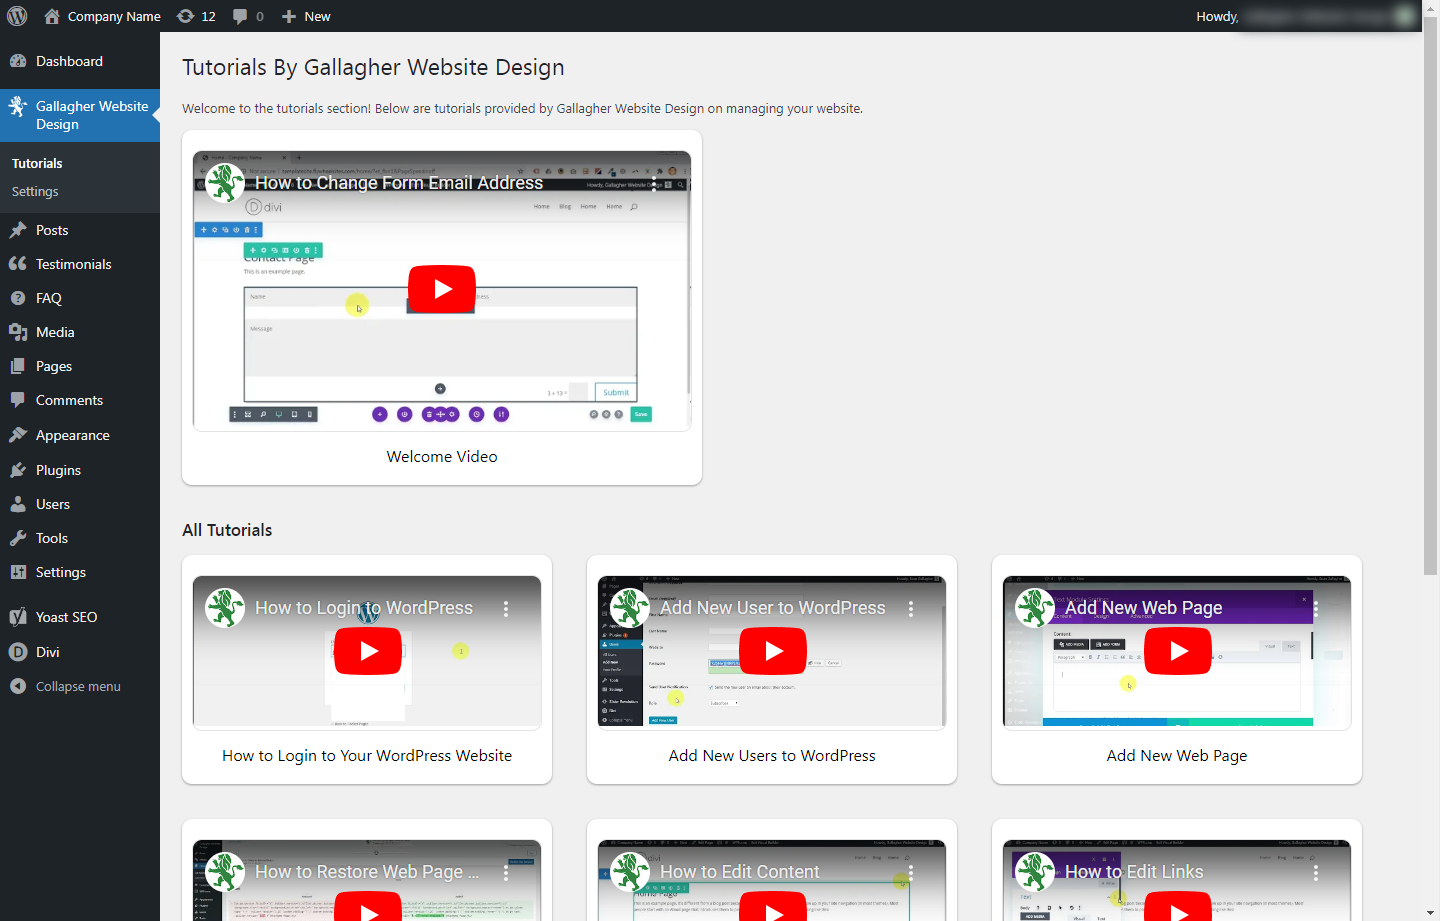Viewport: 1440px width, 921px height.
Task: Play the How to Edit Links video
Action: 1178,908
